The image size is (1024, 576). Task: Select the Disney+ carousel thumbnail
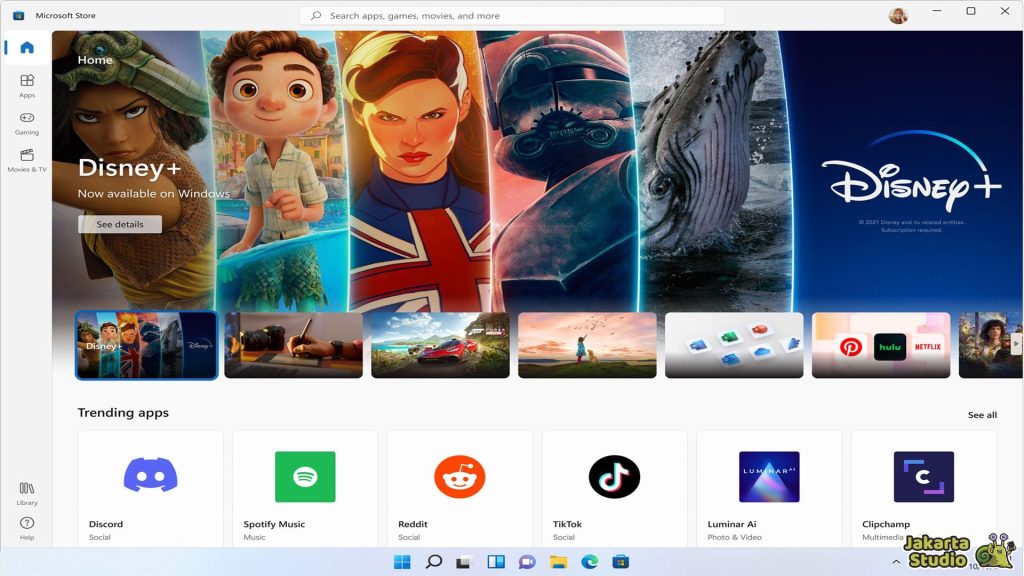pos(146,345)
